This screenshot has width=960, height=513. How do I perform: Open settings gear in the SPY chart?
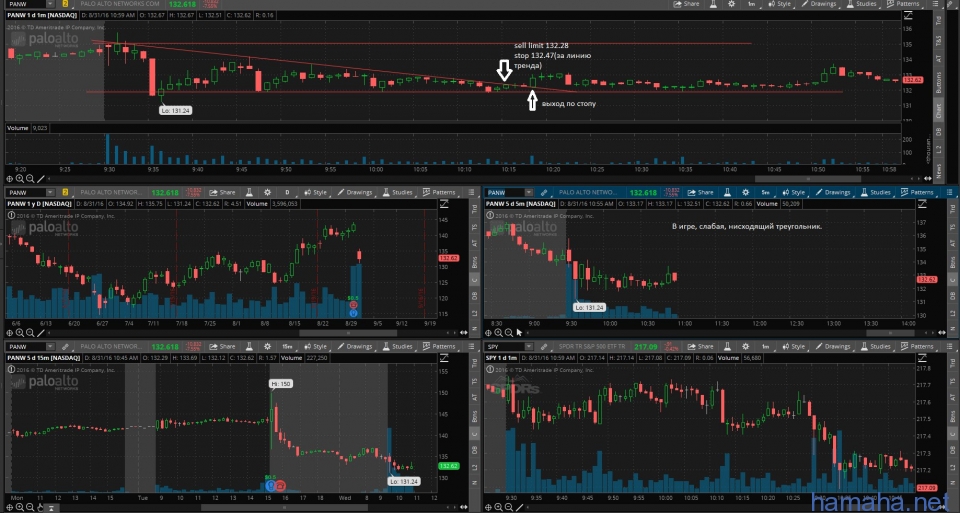point(746,346)
